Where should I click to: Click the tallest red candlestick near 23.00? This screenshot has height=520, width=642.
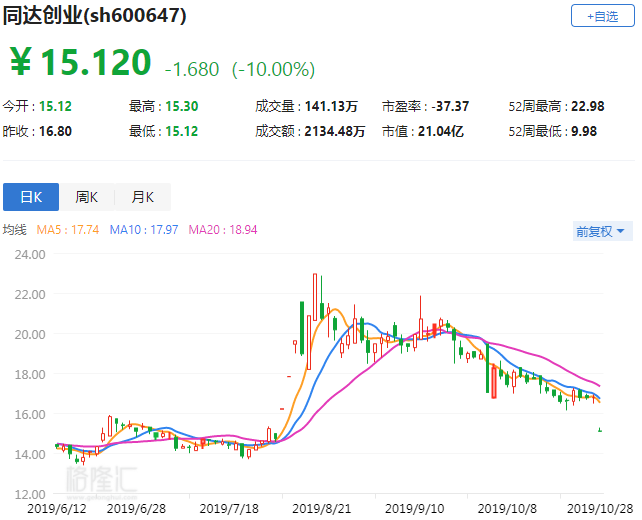(x=315, y=297)
